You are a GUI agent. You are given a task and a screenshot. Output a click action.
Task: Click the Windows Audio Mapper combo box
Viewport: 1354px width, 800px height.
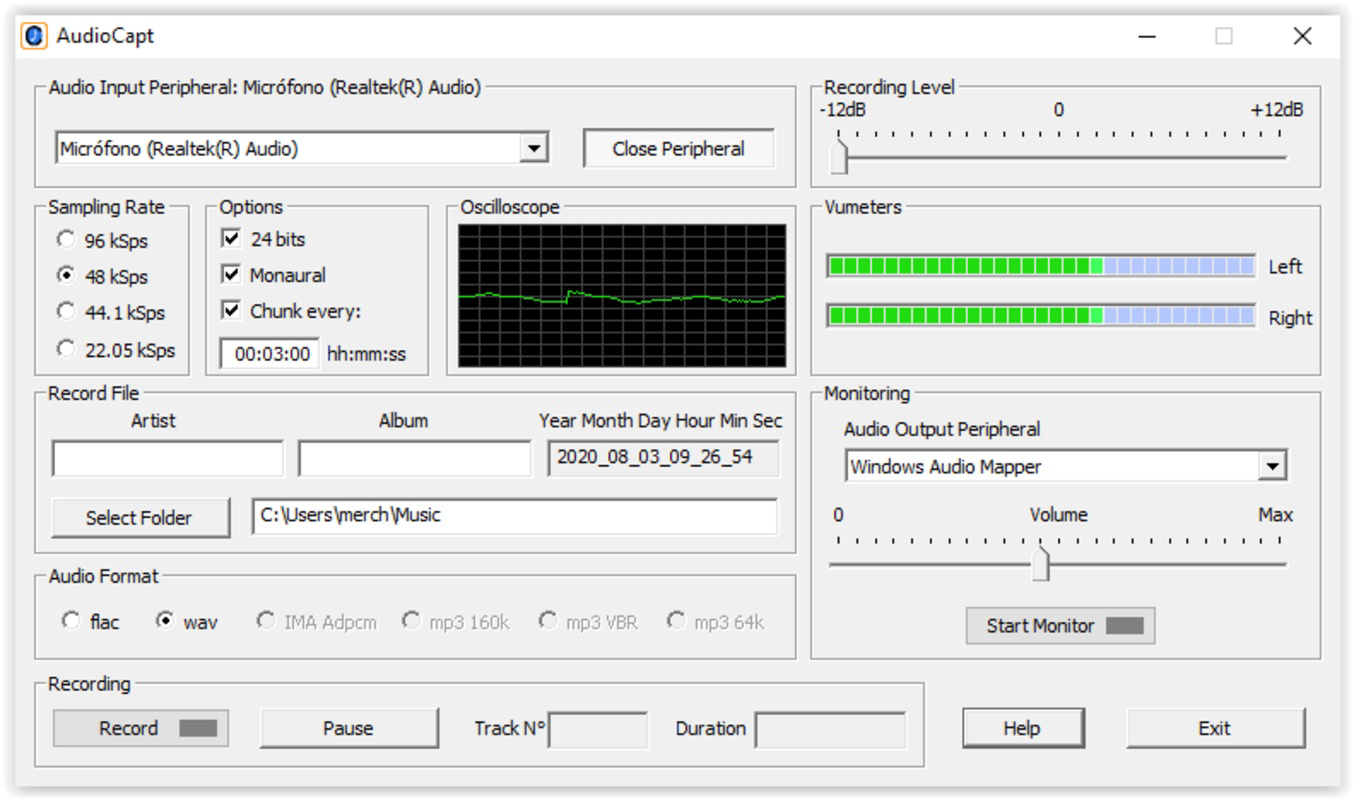pyautogui.click(x=1066, y=466)
